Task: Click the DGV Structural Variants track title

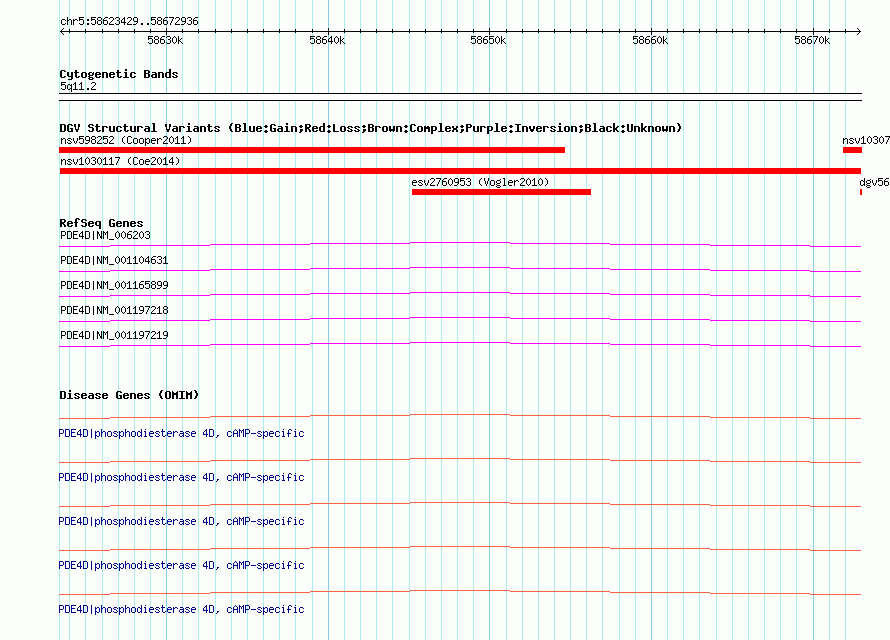Action: (371, 128)
